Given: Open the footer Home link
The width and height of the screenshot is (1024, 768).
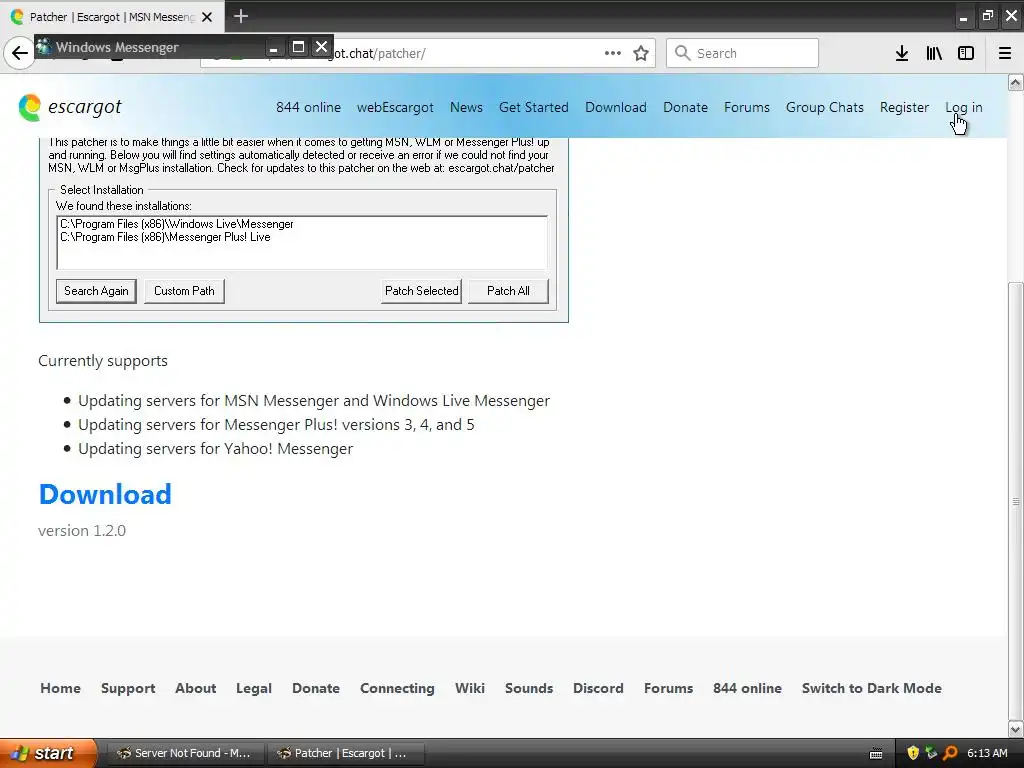Looking at the screenshot, I should click(x=61, y=688).
